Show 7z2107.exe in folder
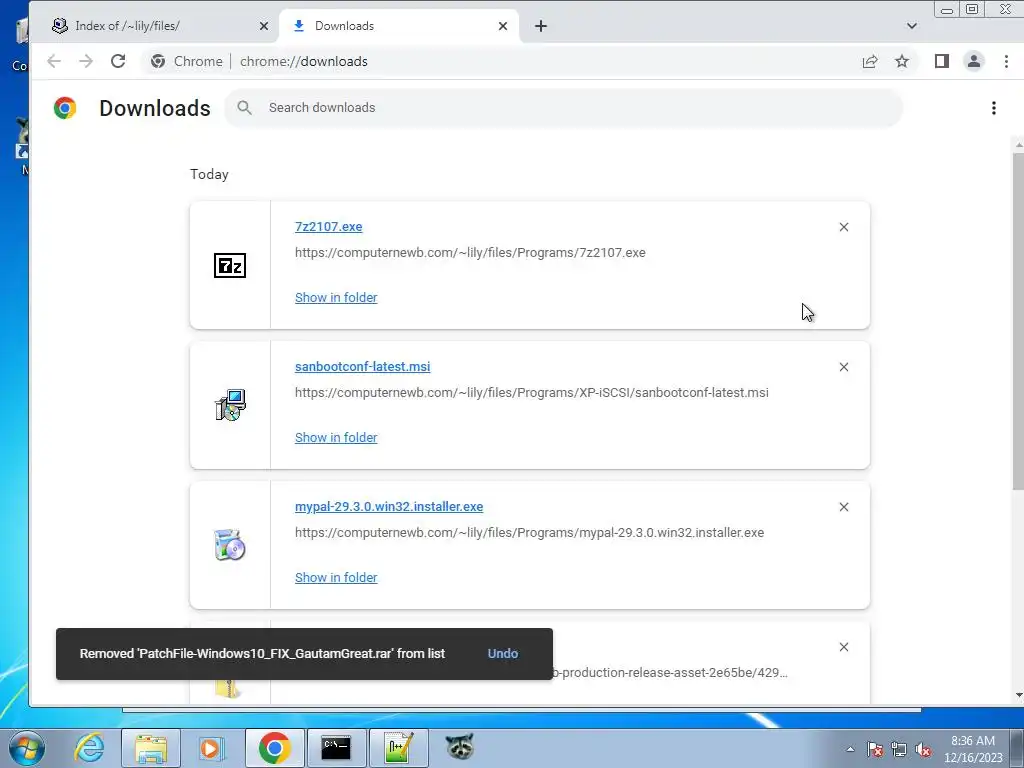The width and height of the screenshot is (1024, 768). [336, 297]
